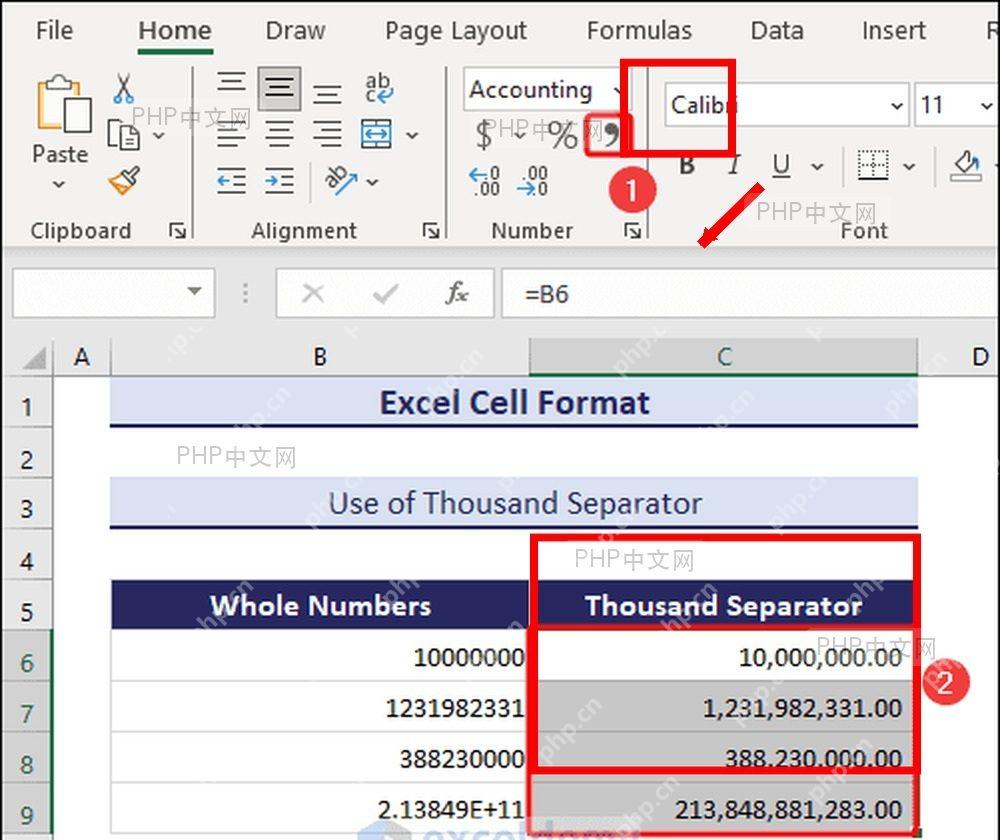Viewport: 1000px width, 840px height.
Task: Toggle Bold formatting
Action: pos(687,166)
